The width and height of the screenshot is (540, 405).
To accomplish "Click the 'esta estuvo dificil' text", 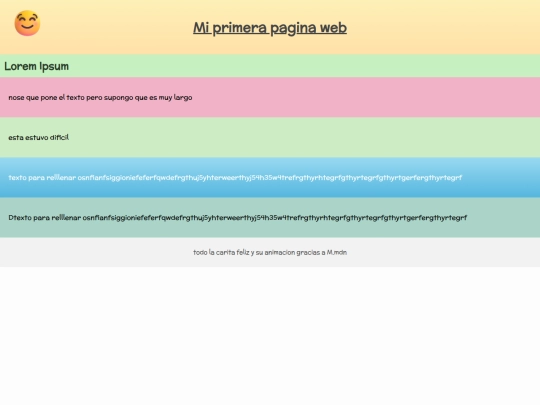I will [x=39, y=137].
